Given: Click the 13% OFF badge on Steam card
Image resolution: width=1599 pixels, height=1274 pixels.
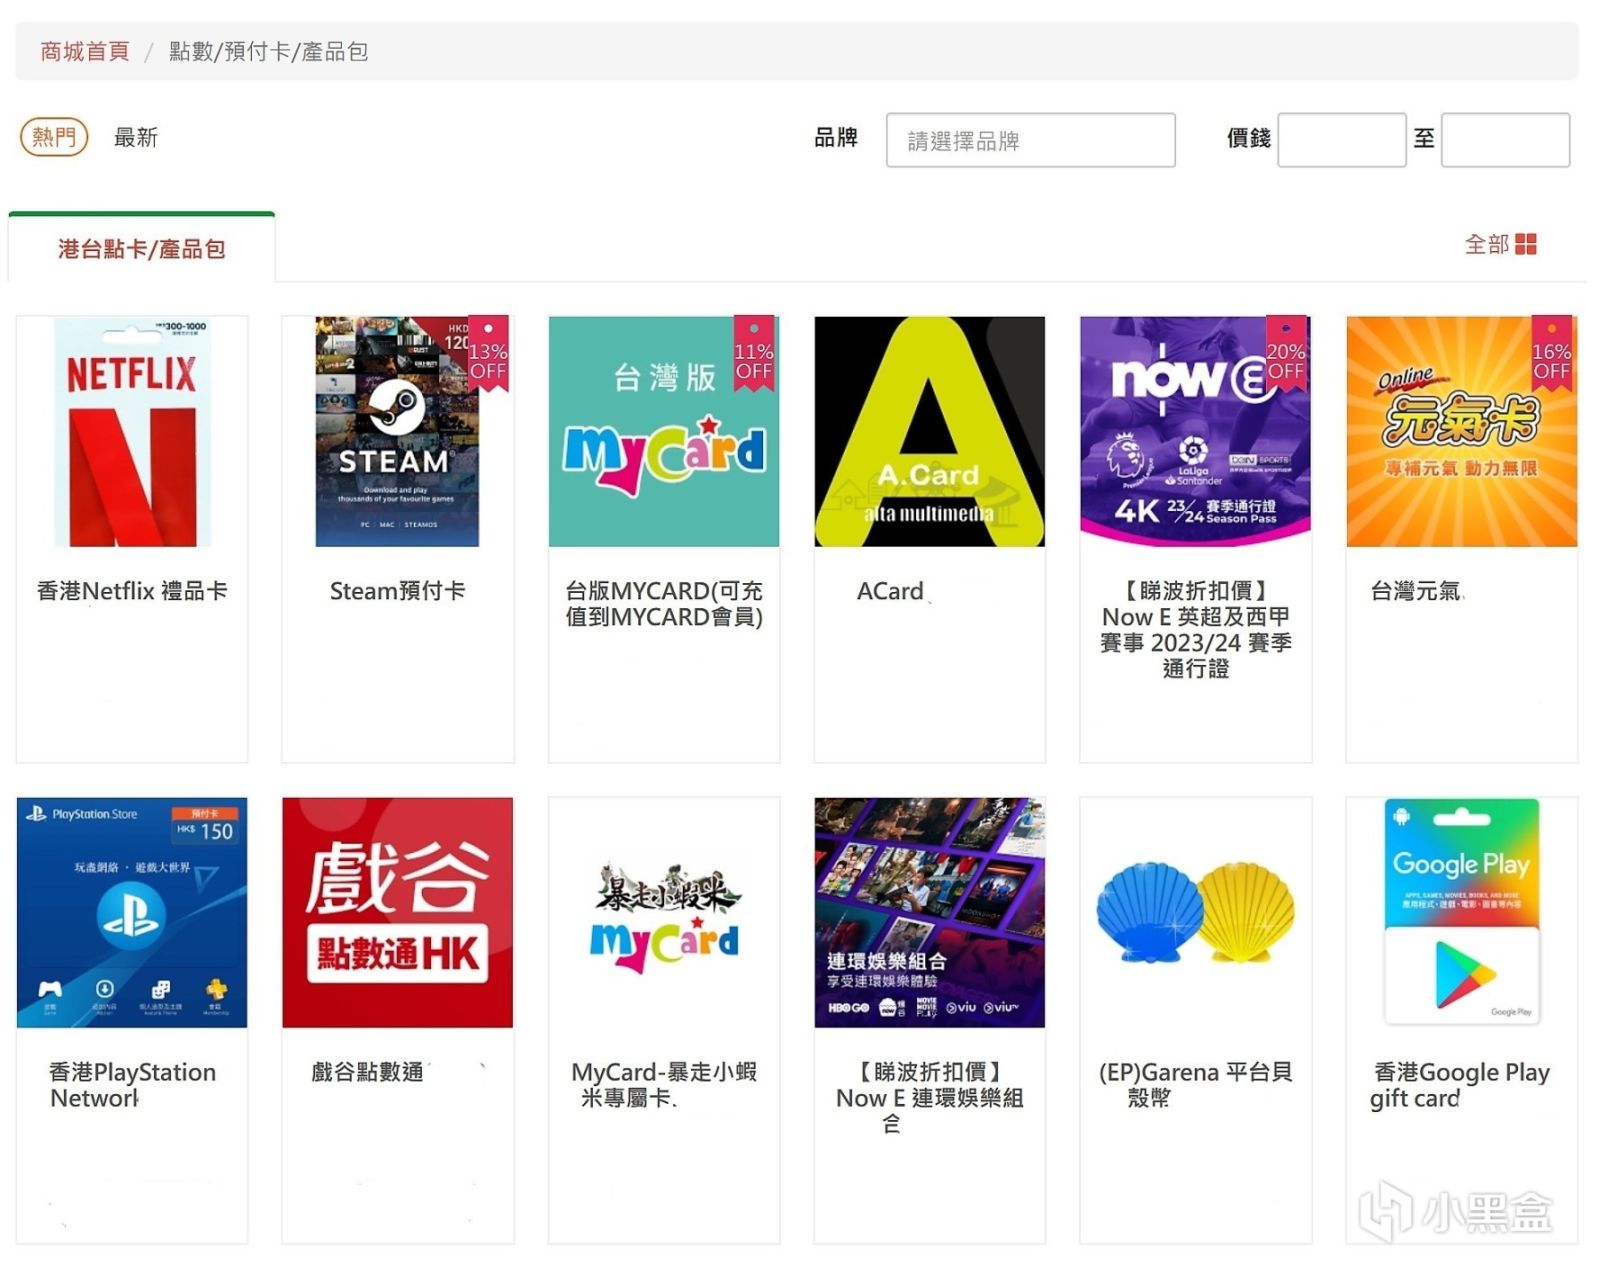Looking at the screenshot, I should (488, 355).
